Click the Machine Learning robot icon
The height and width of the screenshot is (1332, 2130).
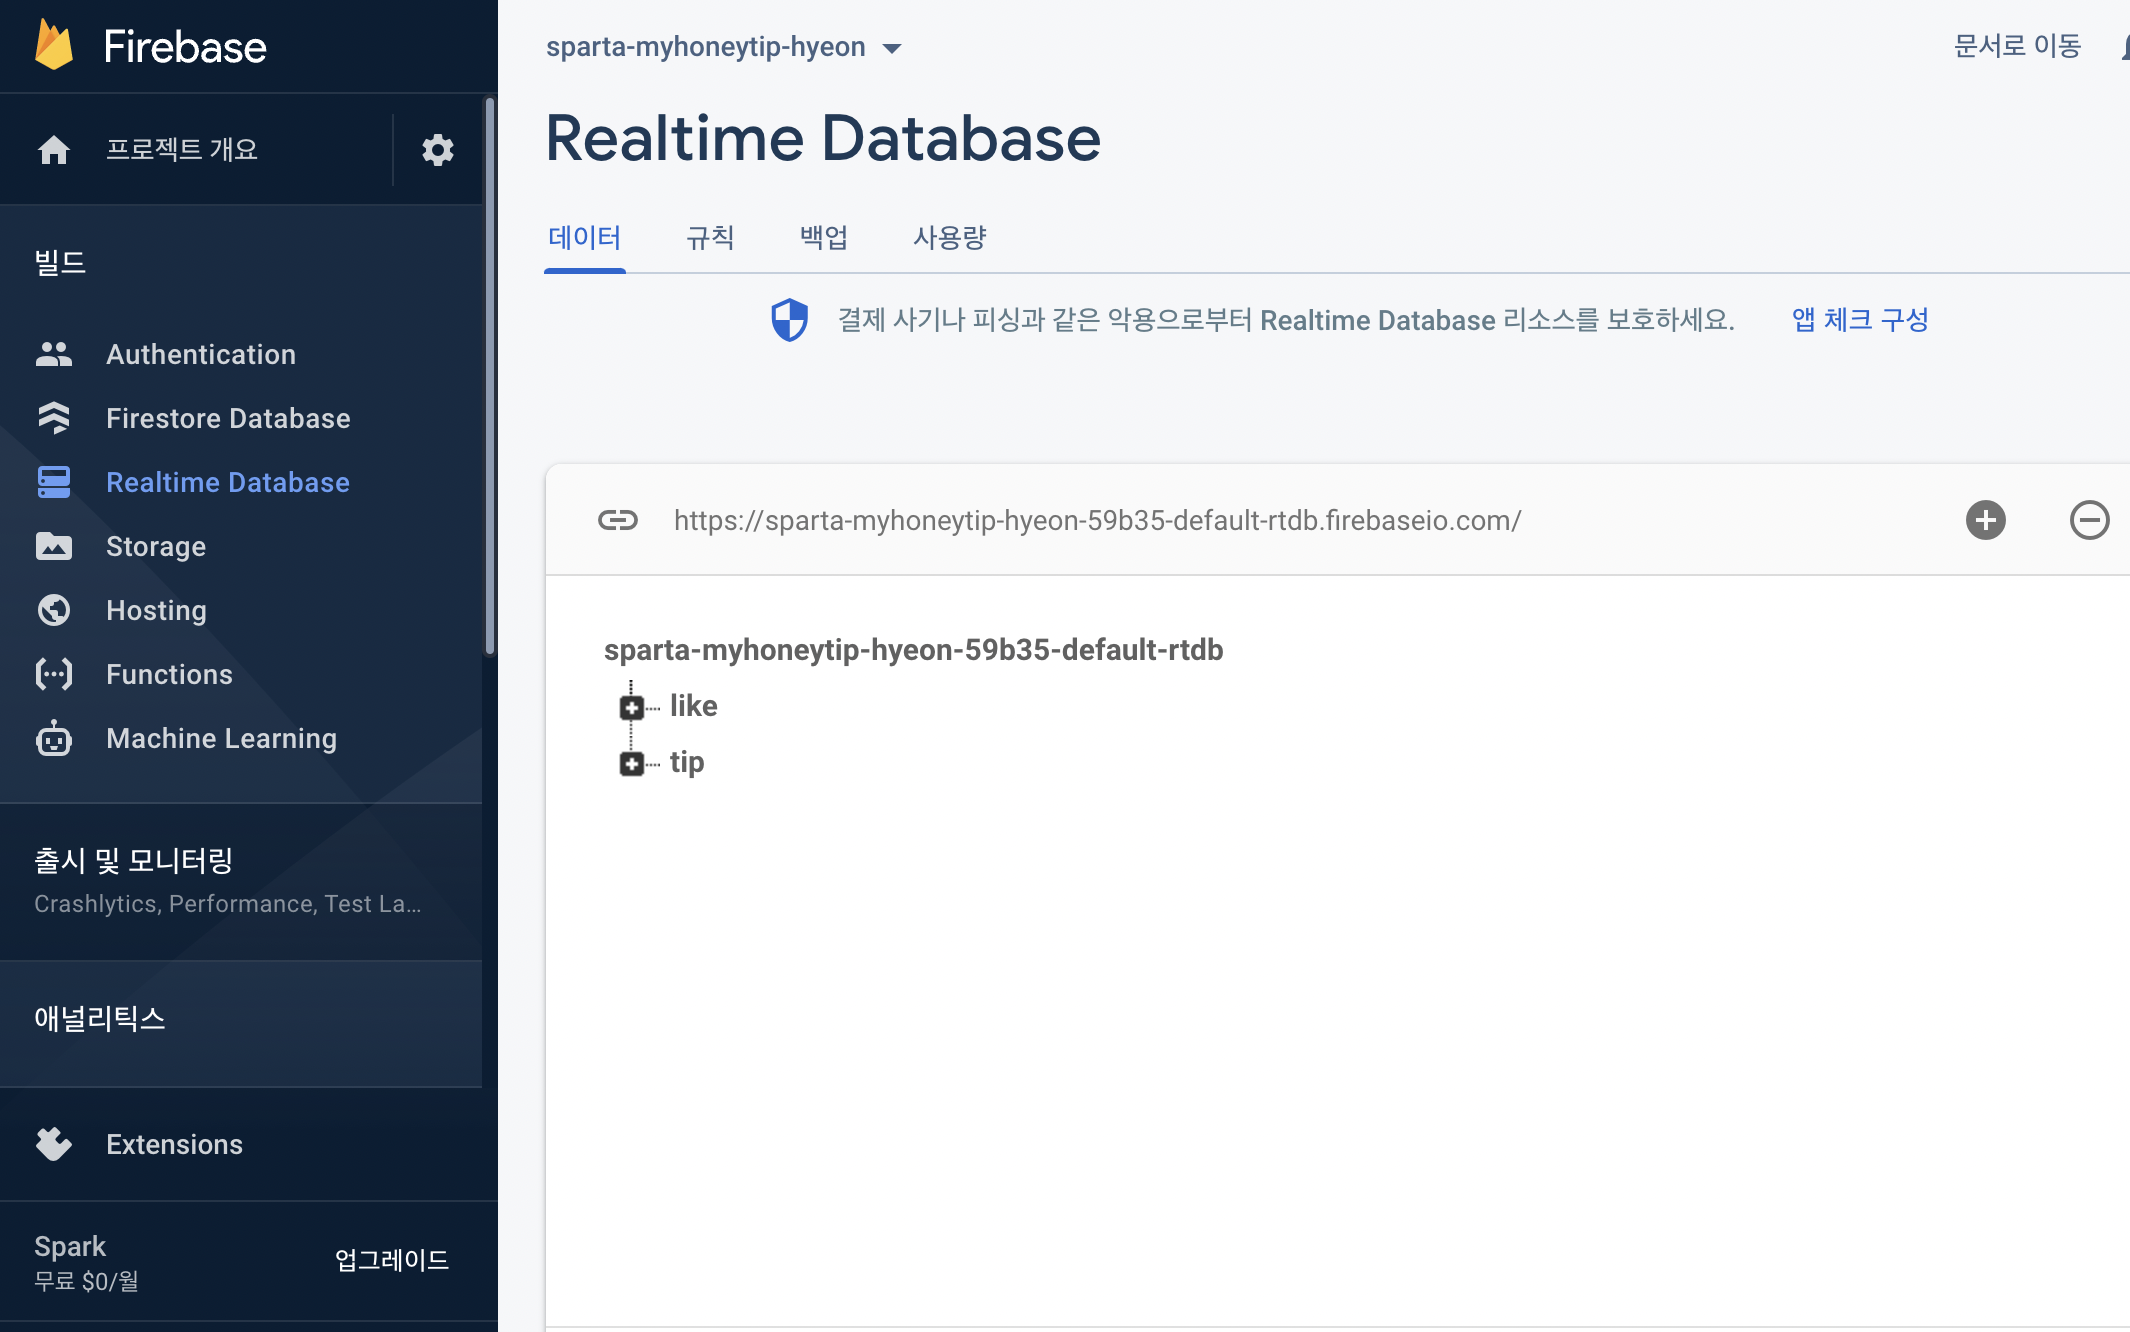coord(54,738)
